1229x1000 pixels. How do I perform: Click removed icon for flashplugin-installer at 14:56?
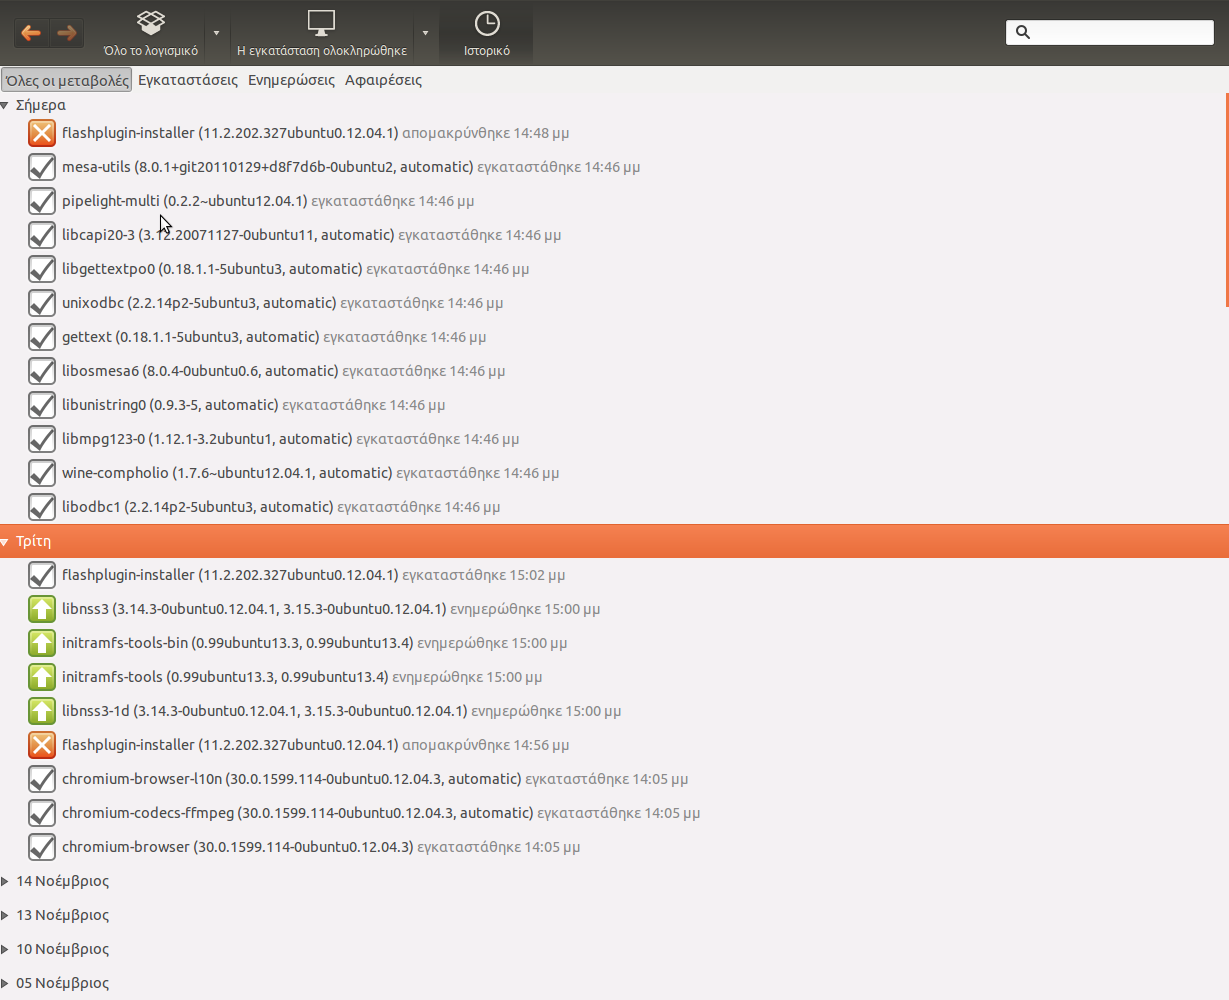coord(41,745)
